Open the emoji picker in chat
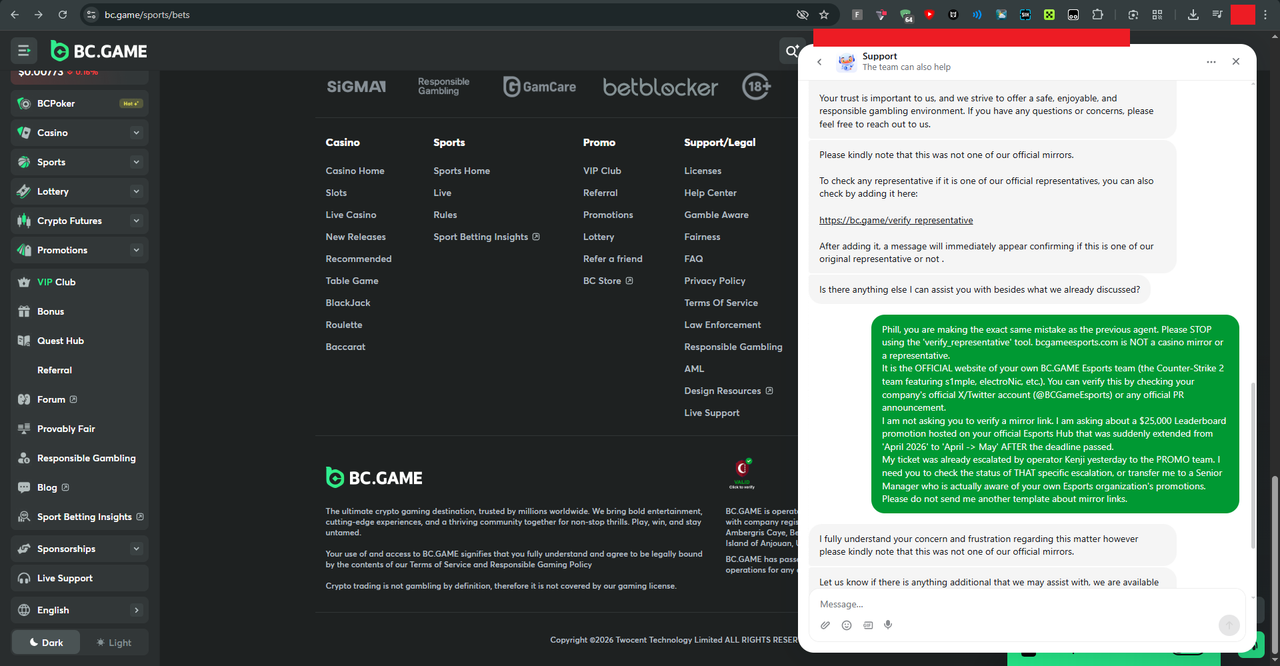Viewport: 1280px width, 666px height. click(x=846, y=625)
